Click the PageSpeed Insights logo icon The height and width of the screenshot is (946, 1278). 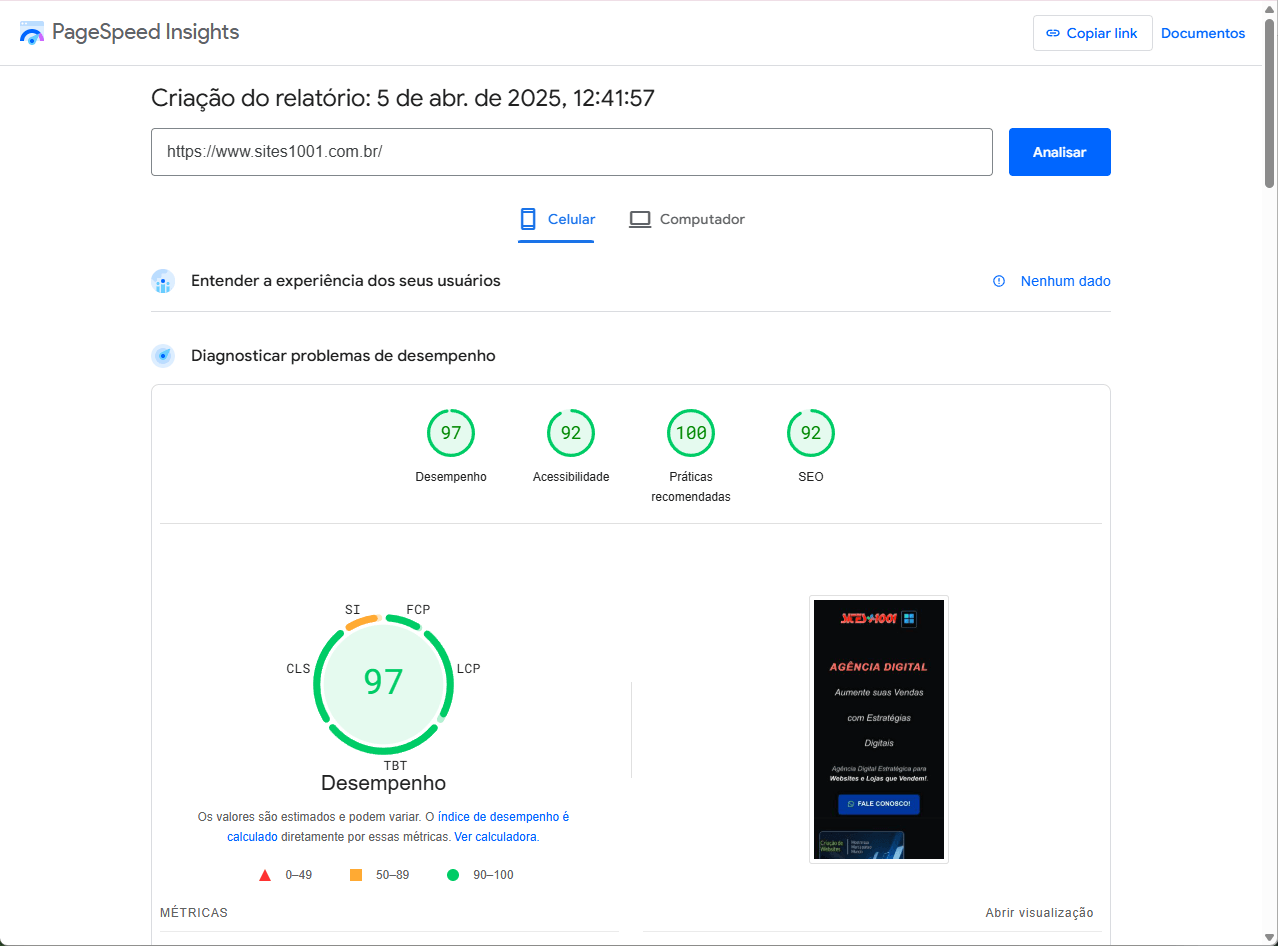tap(32, 32)
